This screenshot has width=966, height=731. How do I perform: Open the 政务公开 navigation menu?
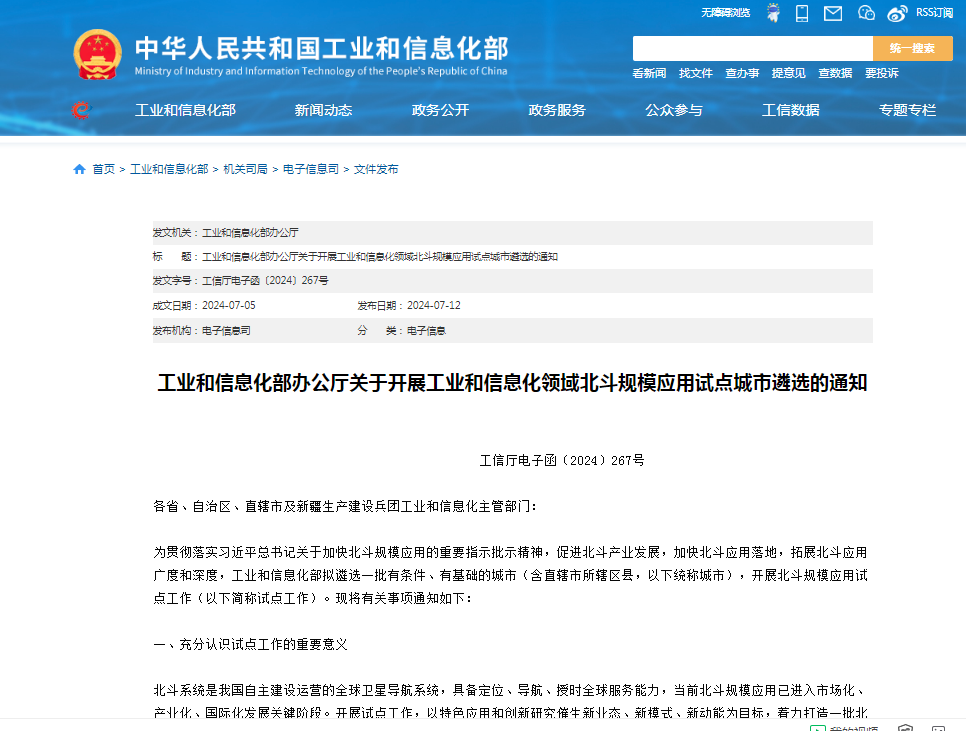(x=440, y=110)
